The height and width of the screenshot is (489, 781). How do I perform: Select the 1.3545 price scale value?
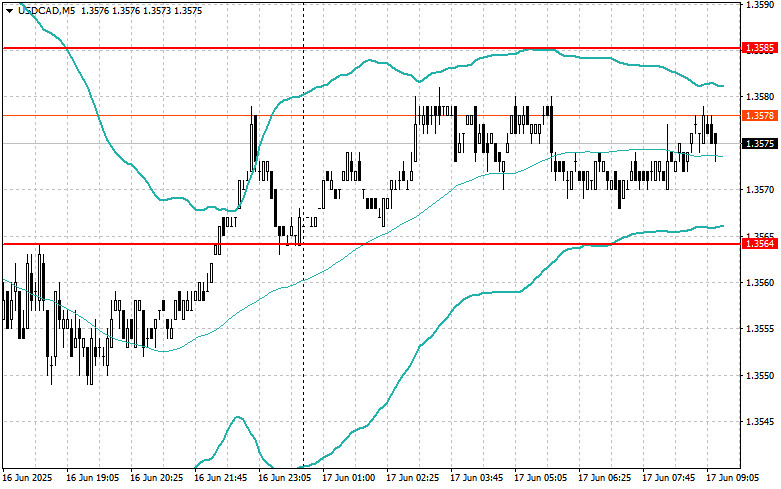pyautogui.click(x=760, y=422)
